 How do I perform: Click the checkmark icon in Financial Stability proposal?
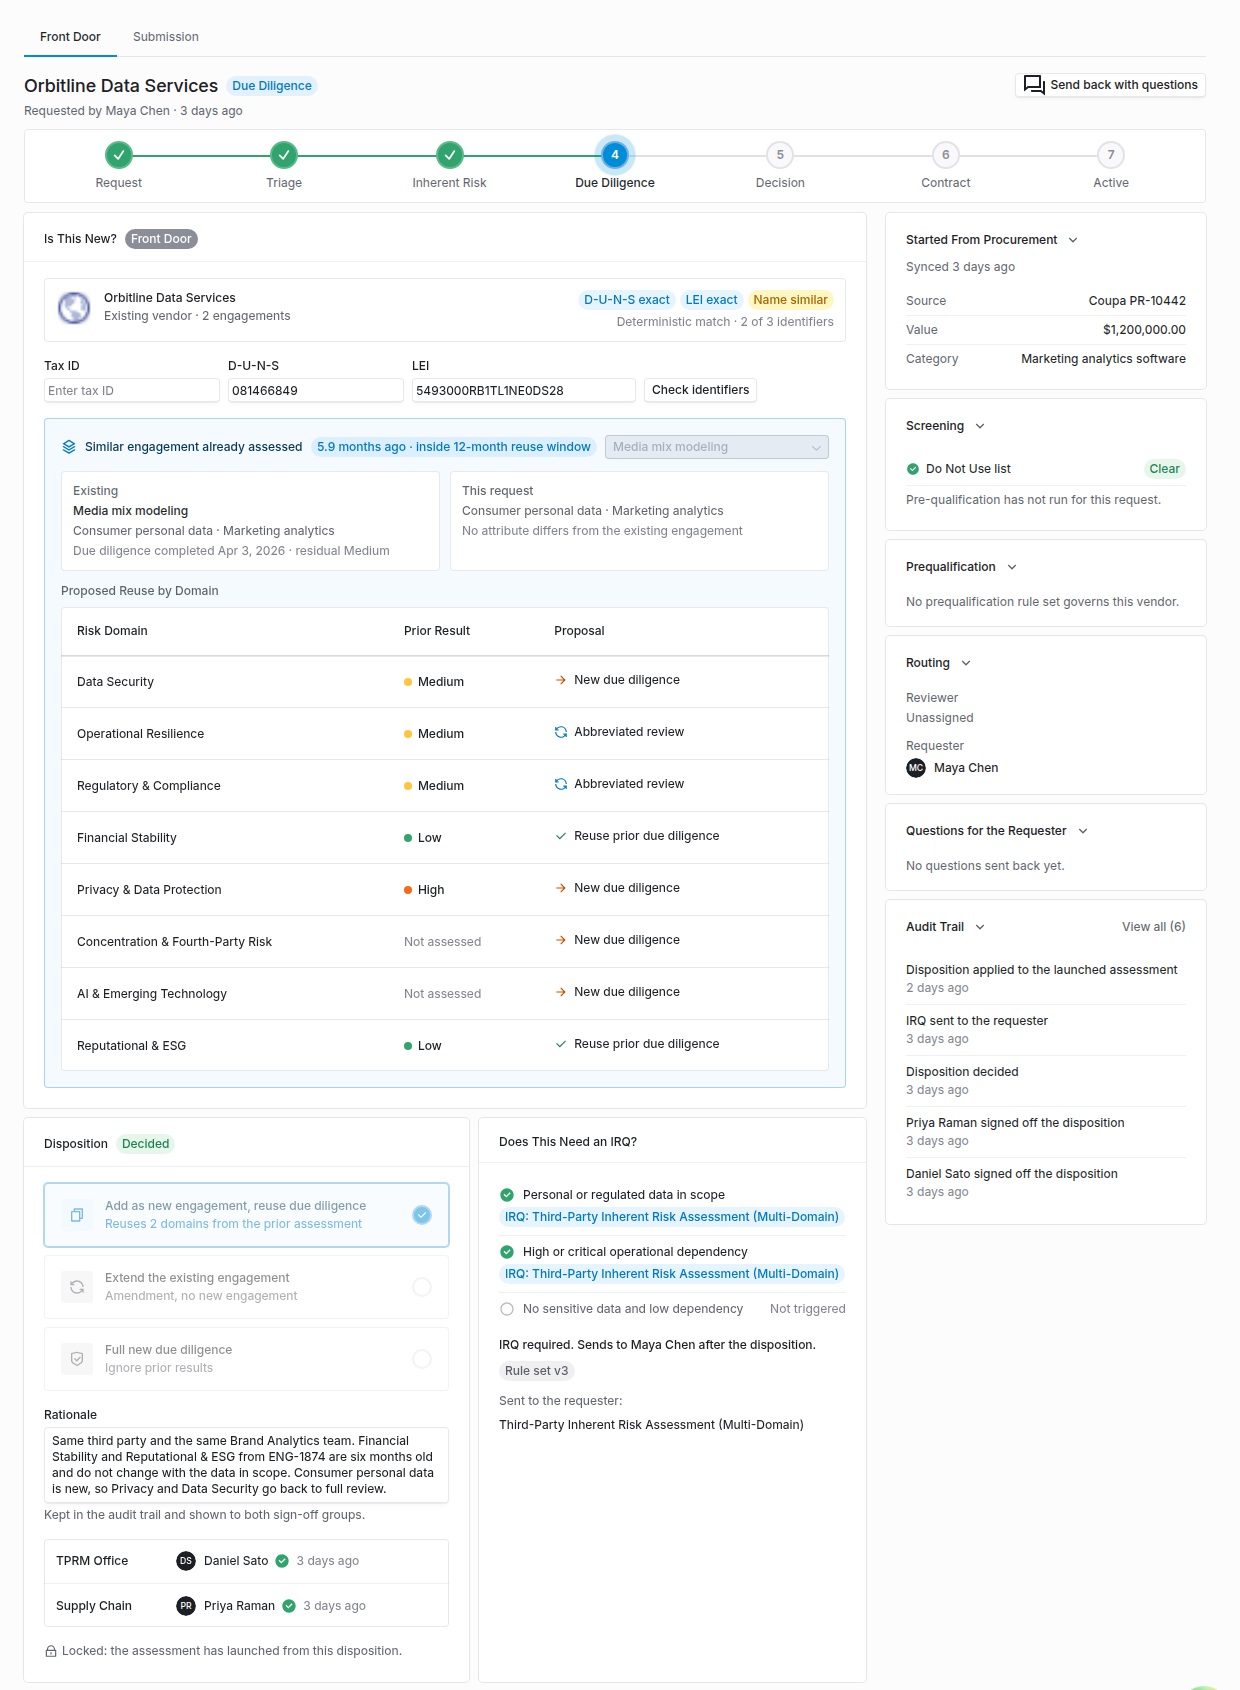point(561,836)
